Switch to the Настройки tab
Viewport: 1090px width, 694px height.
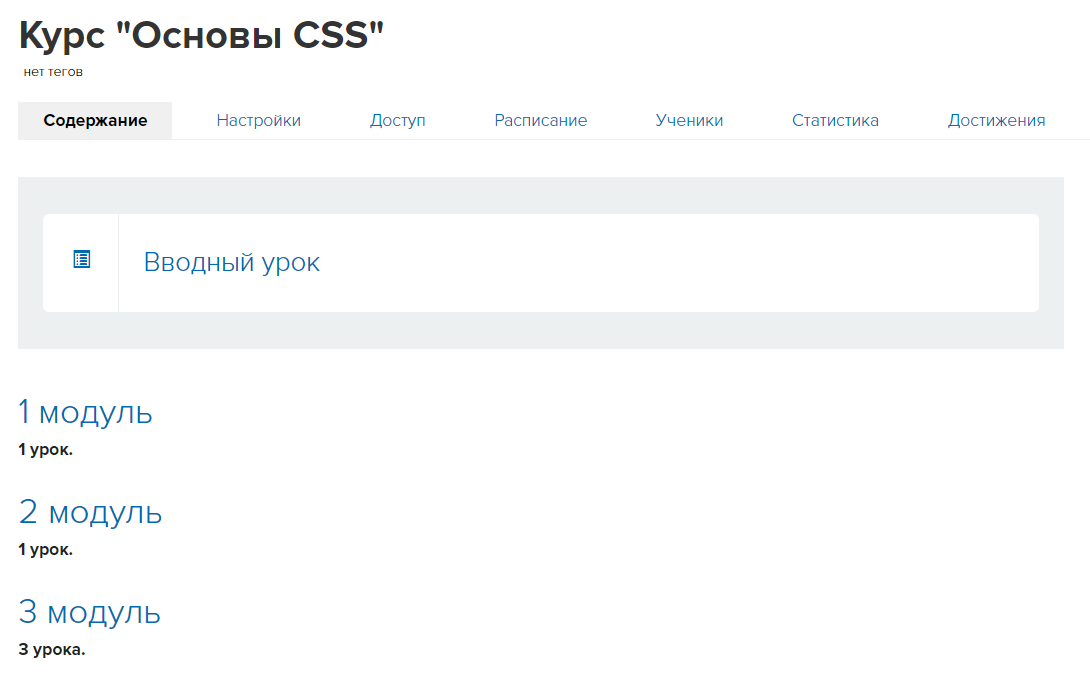coord(259,120)
